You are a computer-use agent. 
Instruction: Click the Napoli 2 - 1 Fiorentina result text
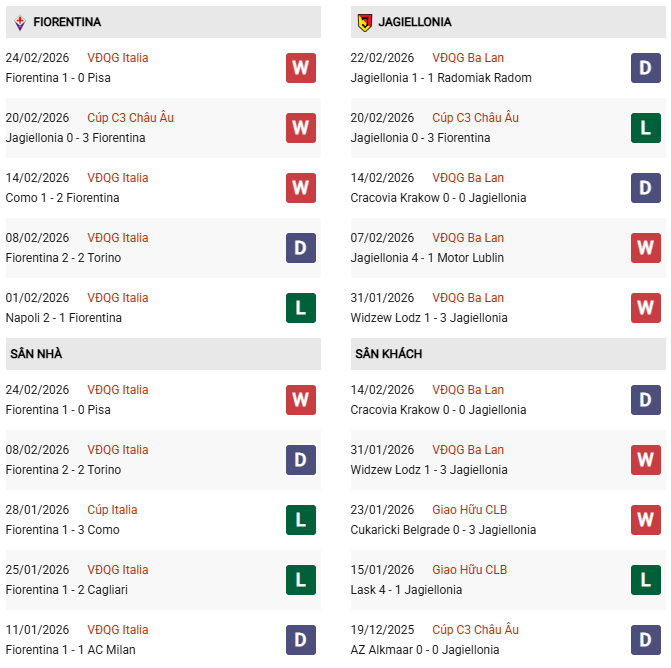click(x=64, y=318)
